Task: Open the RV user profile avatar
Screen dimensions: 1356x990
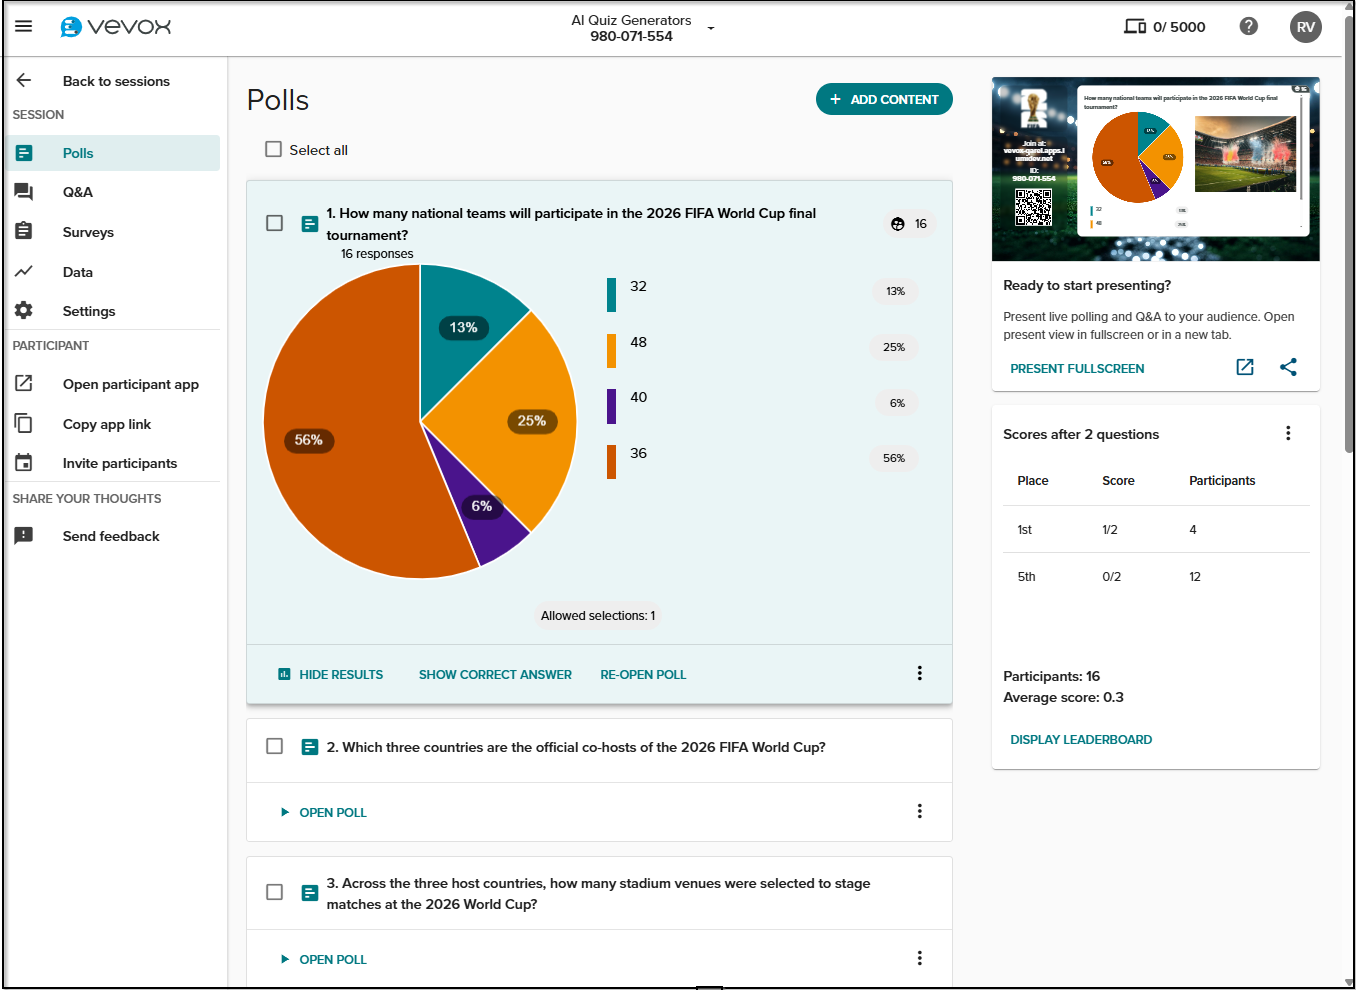Action: tap(1305, 27)
